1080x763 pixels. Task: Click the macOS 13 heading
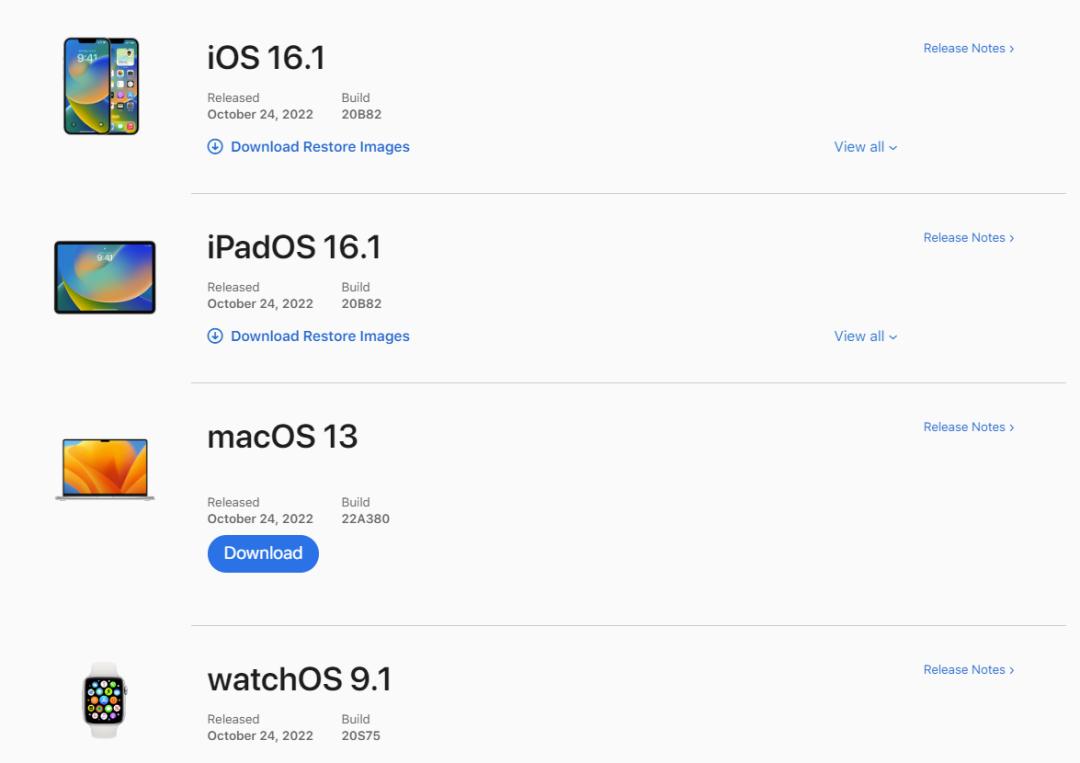pyautogui.click(x=282, y=436)
